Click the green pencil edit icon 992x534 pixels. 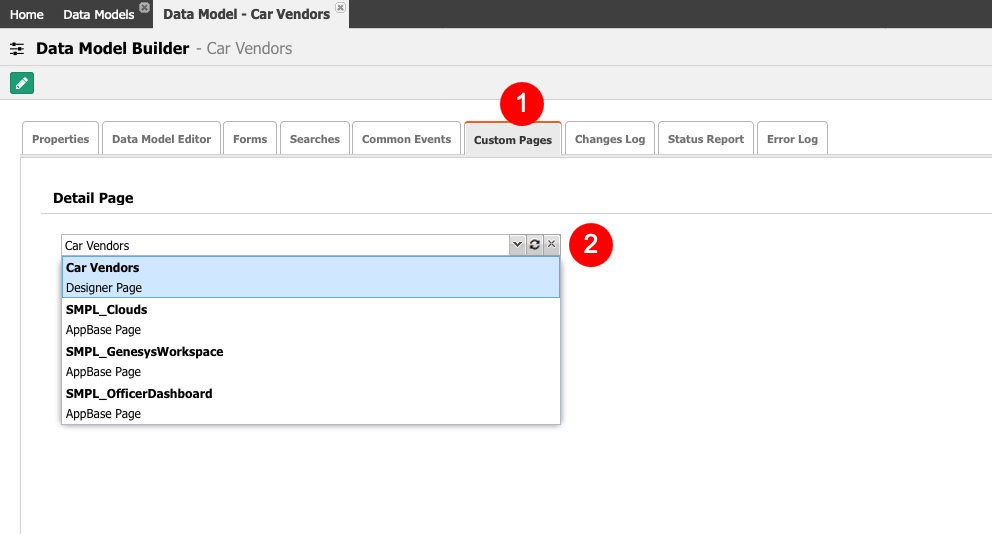(22, 83)
